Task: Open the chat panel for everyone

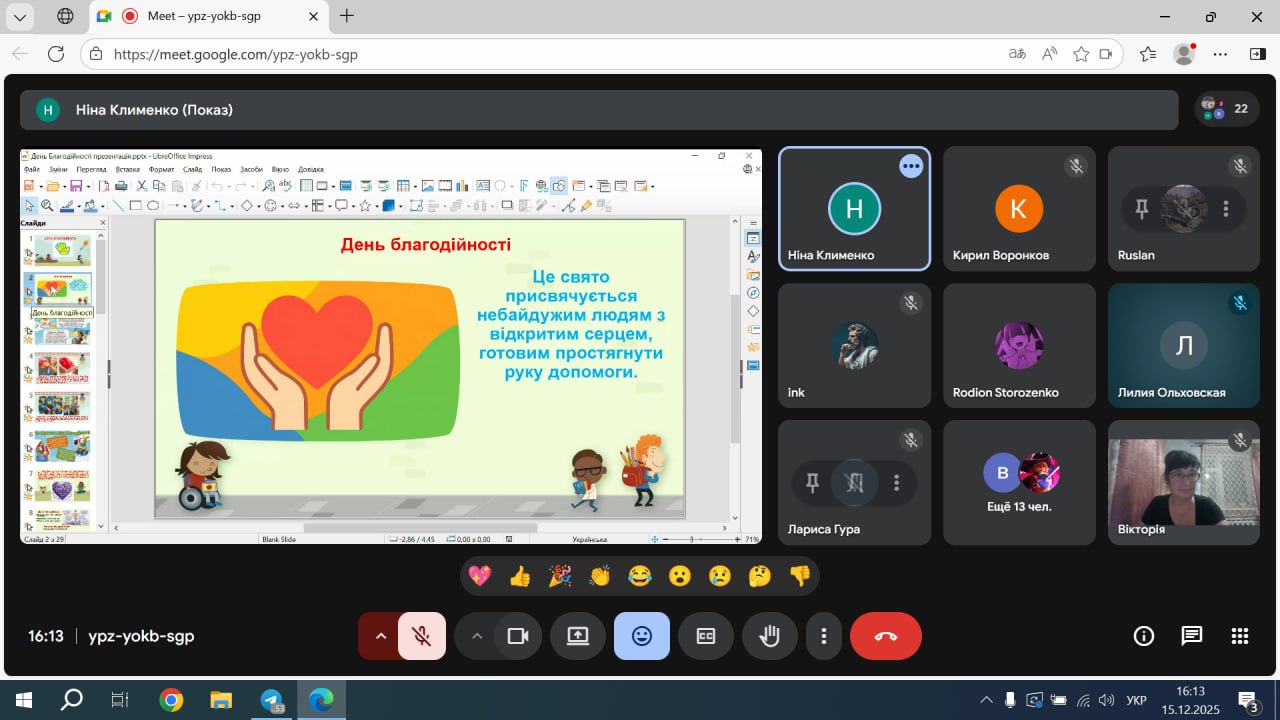Action: pyautogui.click(x=1191, y=636)
